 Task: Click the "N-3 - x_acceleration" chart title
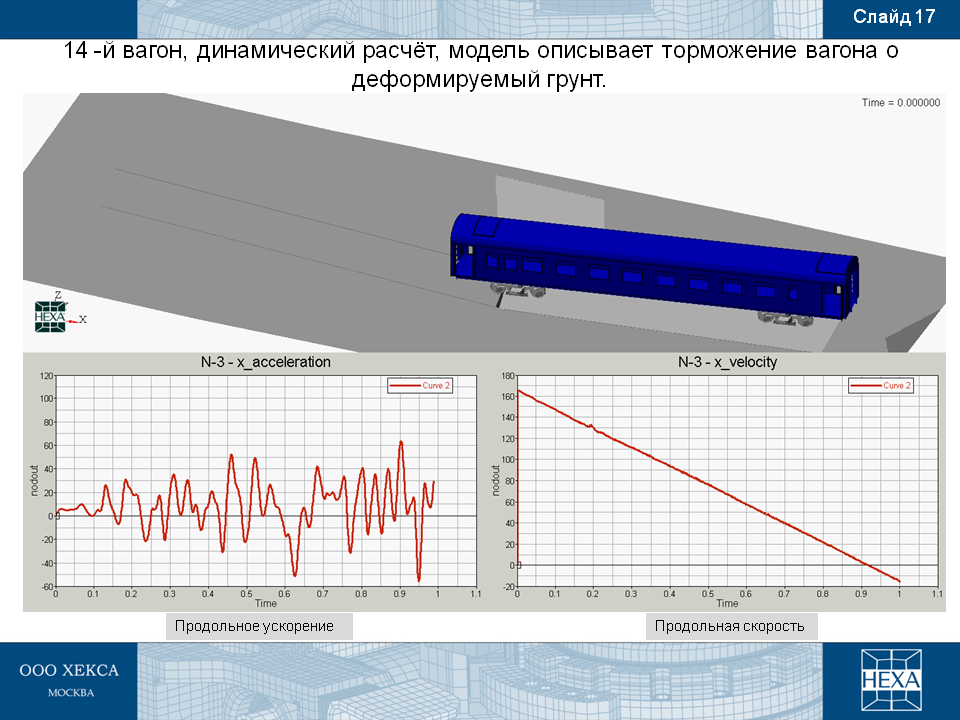point(266,362)
